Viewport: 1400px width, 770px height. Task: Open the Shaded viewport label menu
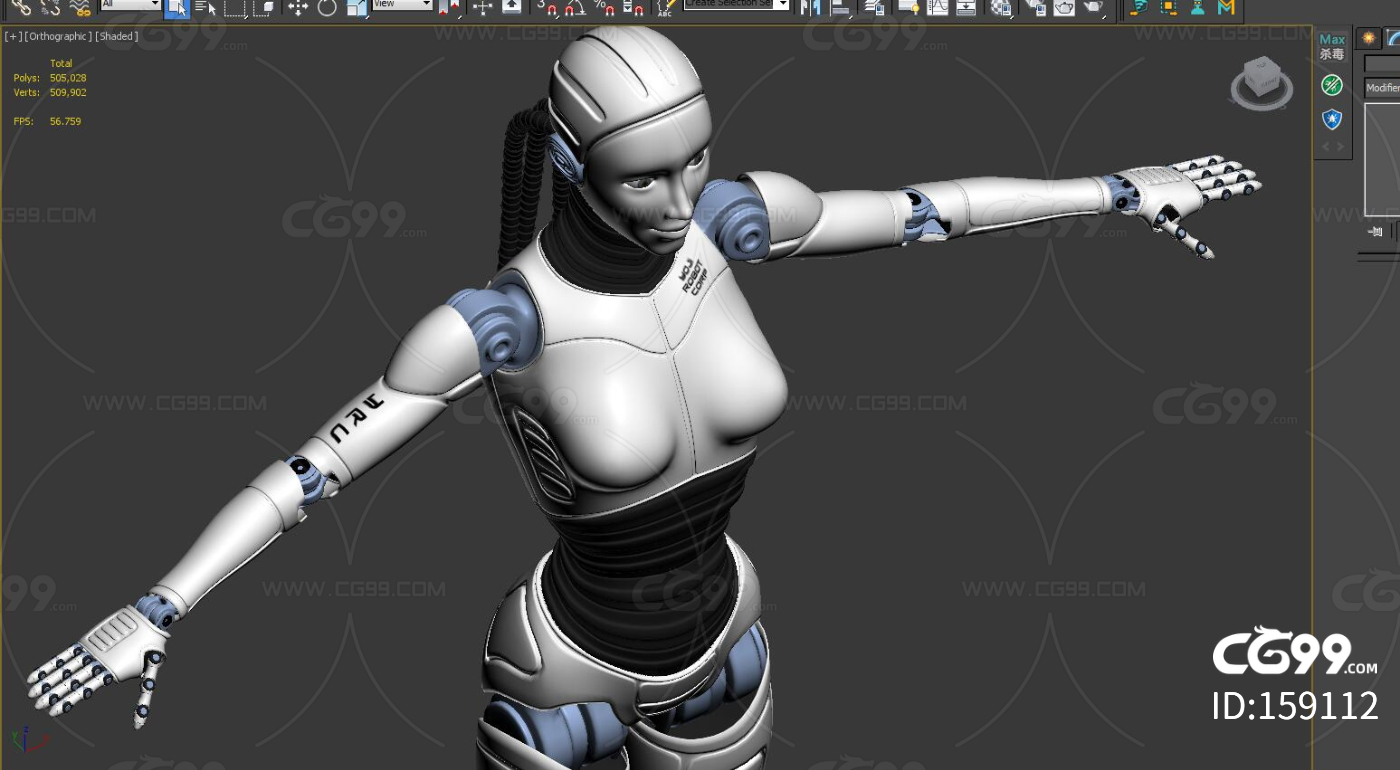click(117, 36)
